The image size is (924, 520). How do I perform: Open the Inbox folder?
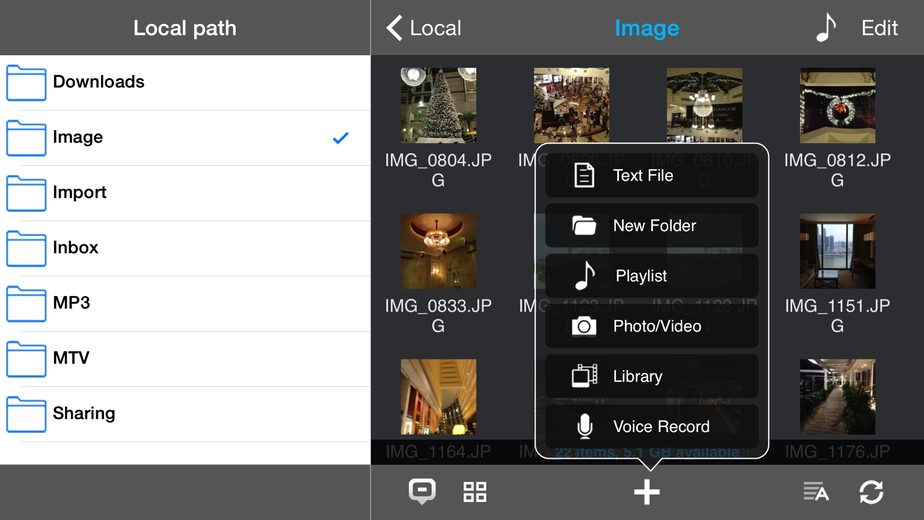[185, 248]
